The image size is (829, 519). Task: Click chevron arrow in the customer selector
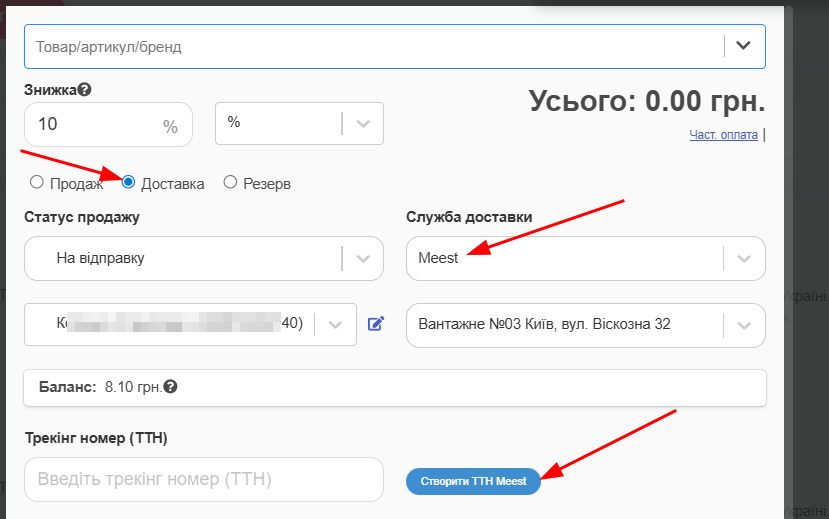tap(335, 324)
